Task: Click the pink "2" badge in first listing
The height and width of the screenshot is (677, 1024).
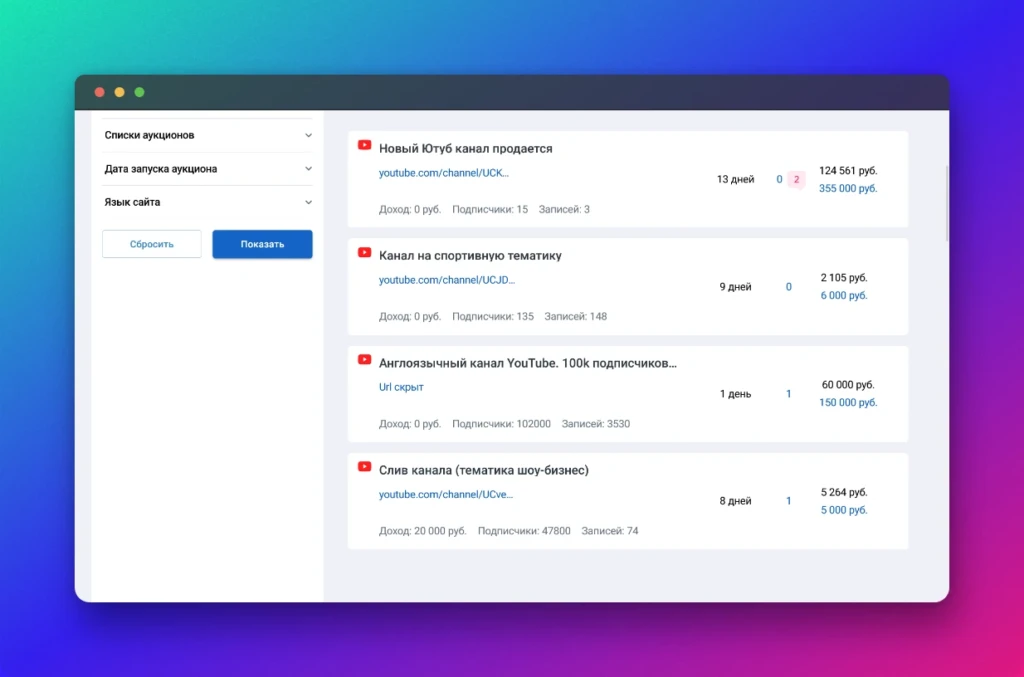Action: coord(796,179)
